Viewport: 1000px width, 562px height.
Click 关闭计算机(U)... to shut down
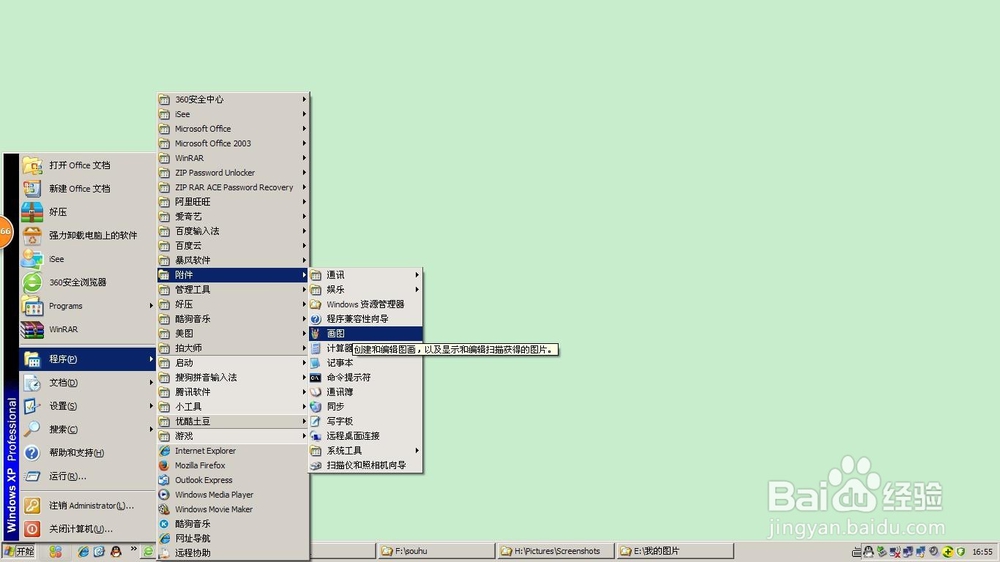click(87, 529)
